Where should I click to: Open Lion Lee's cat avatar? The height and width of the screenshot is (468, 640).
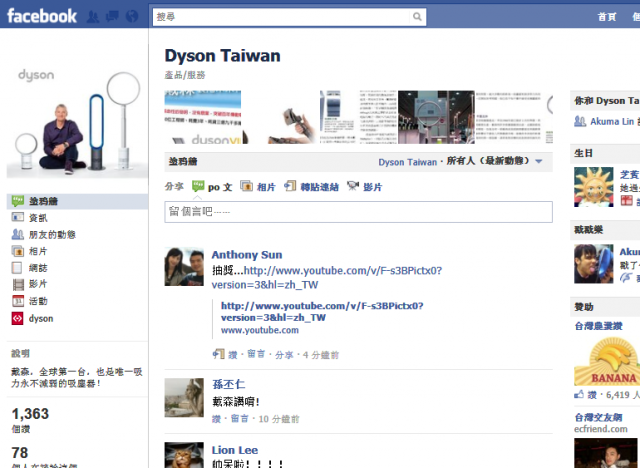point(184,455)
